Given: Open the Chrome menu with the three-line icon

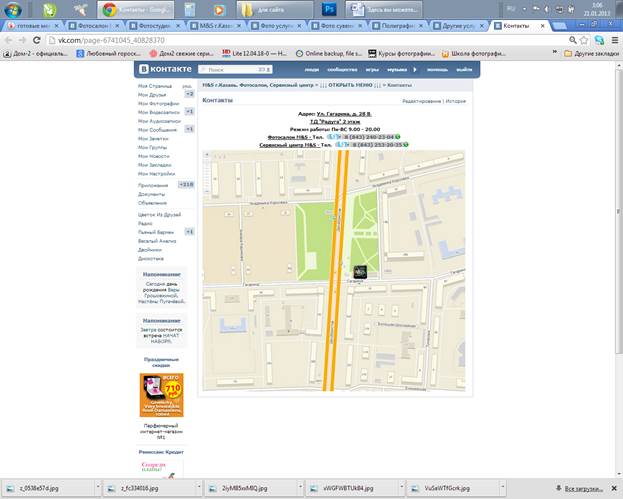Looking at the screenshot, I should click(x=615, y=40).
